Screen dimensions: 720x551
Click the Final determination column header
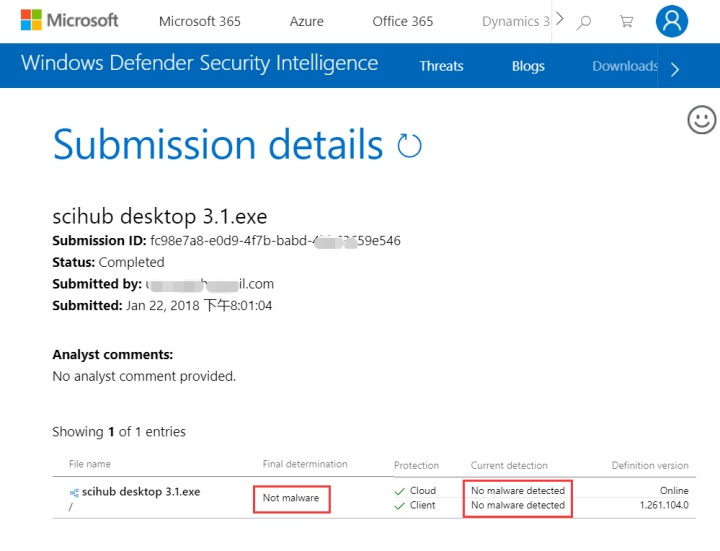coord(305,464)
